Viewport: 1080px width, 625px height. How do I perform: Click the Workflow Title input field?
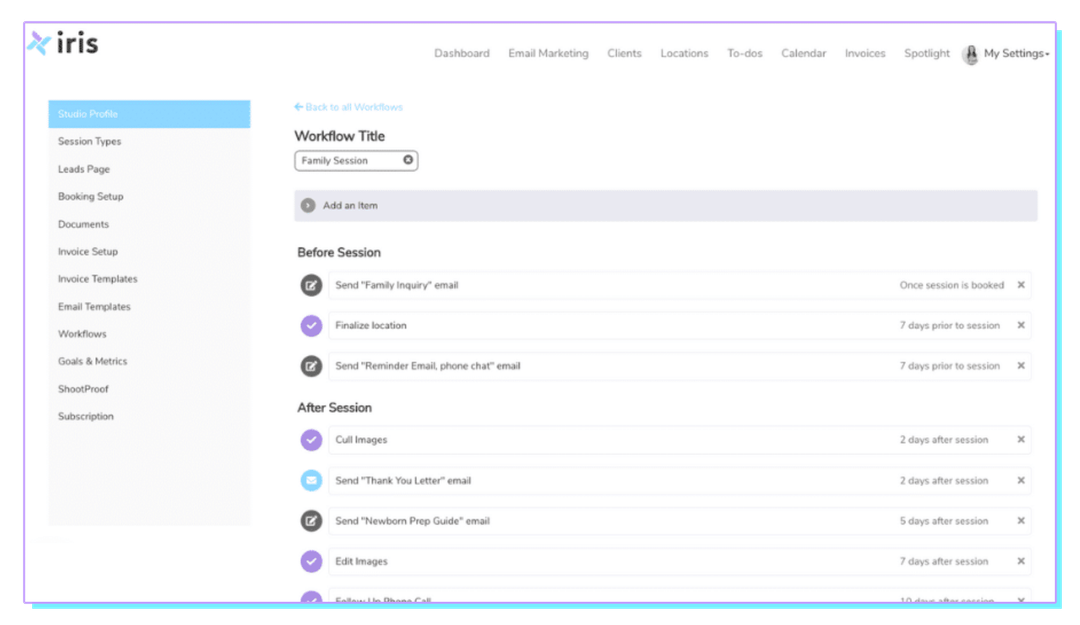tap(356, 161)
